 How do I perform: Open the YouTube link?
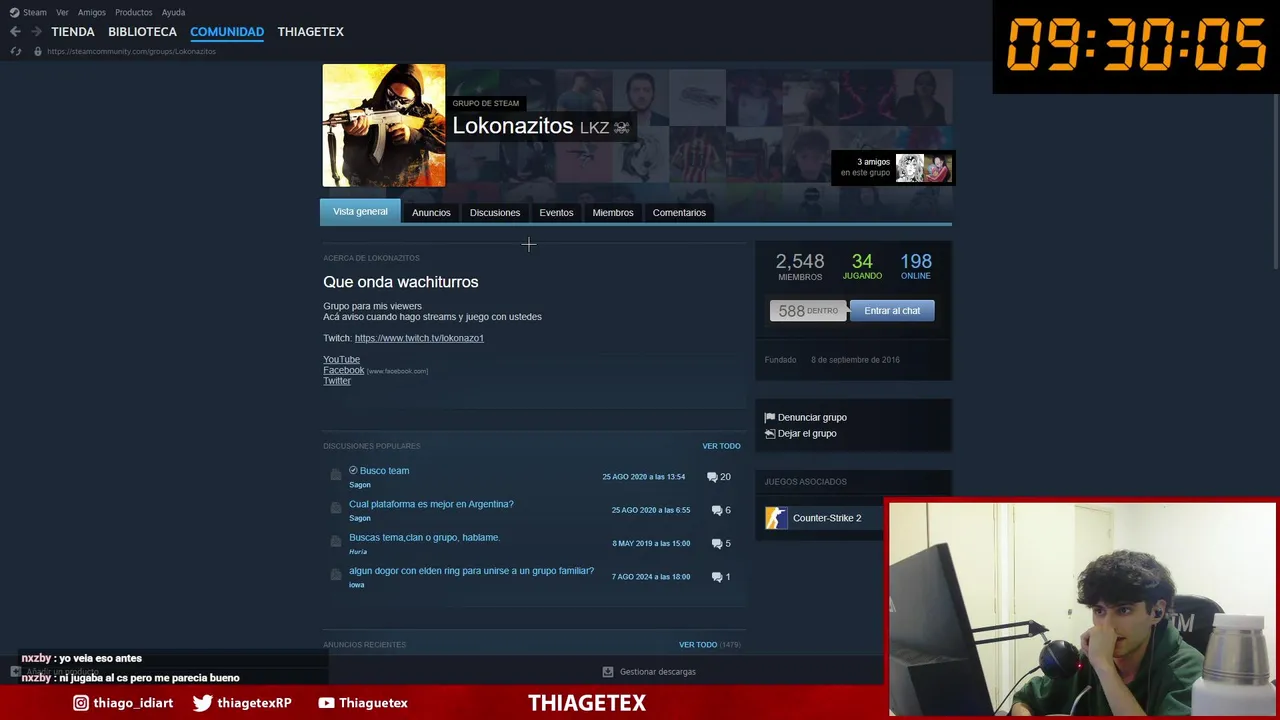tap(341, 359)
